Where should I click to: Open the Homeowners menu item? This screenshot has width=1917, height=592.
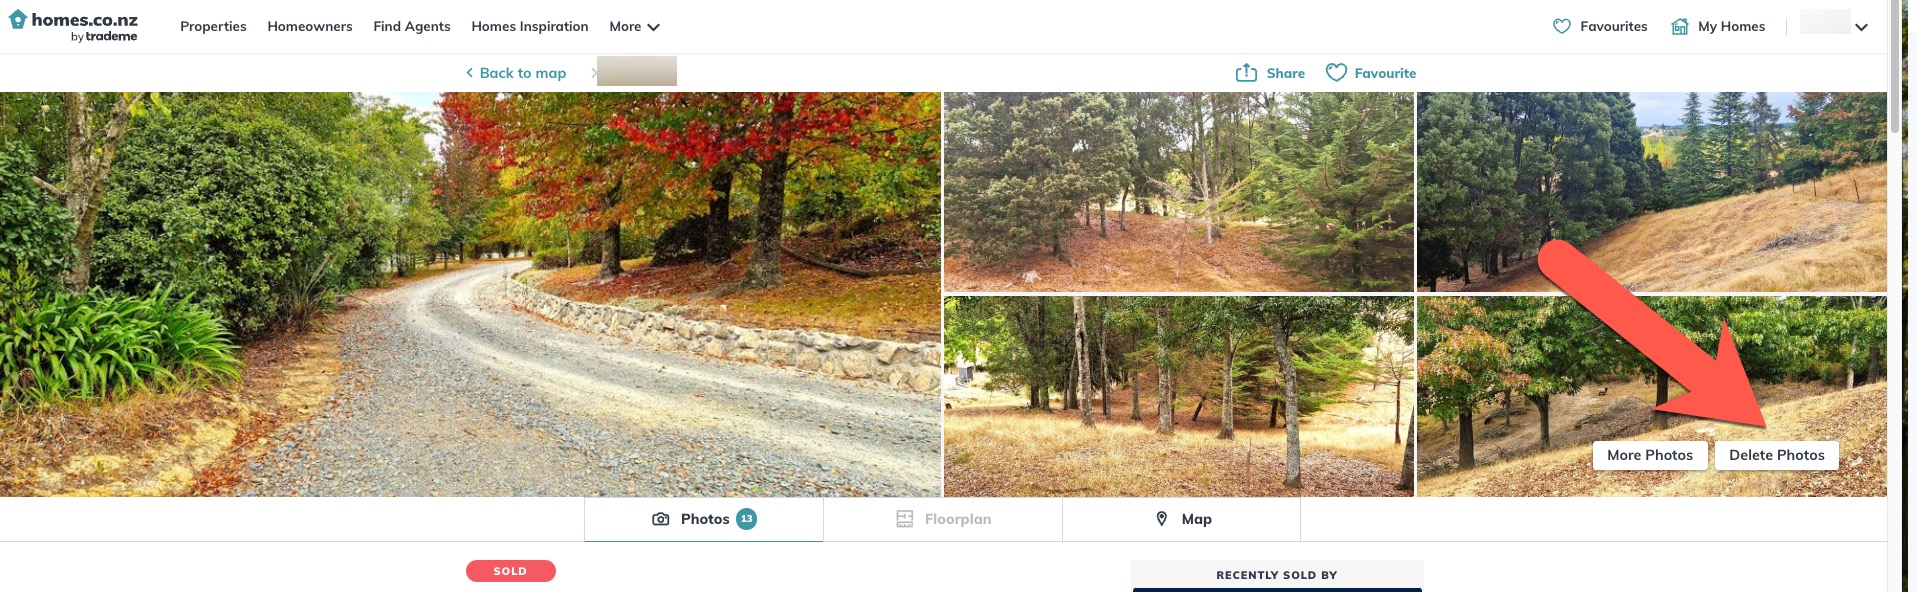(x=310, y=27)
